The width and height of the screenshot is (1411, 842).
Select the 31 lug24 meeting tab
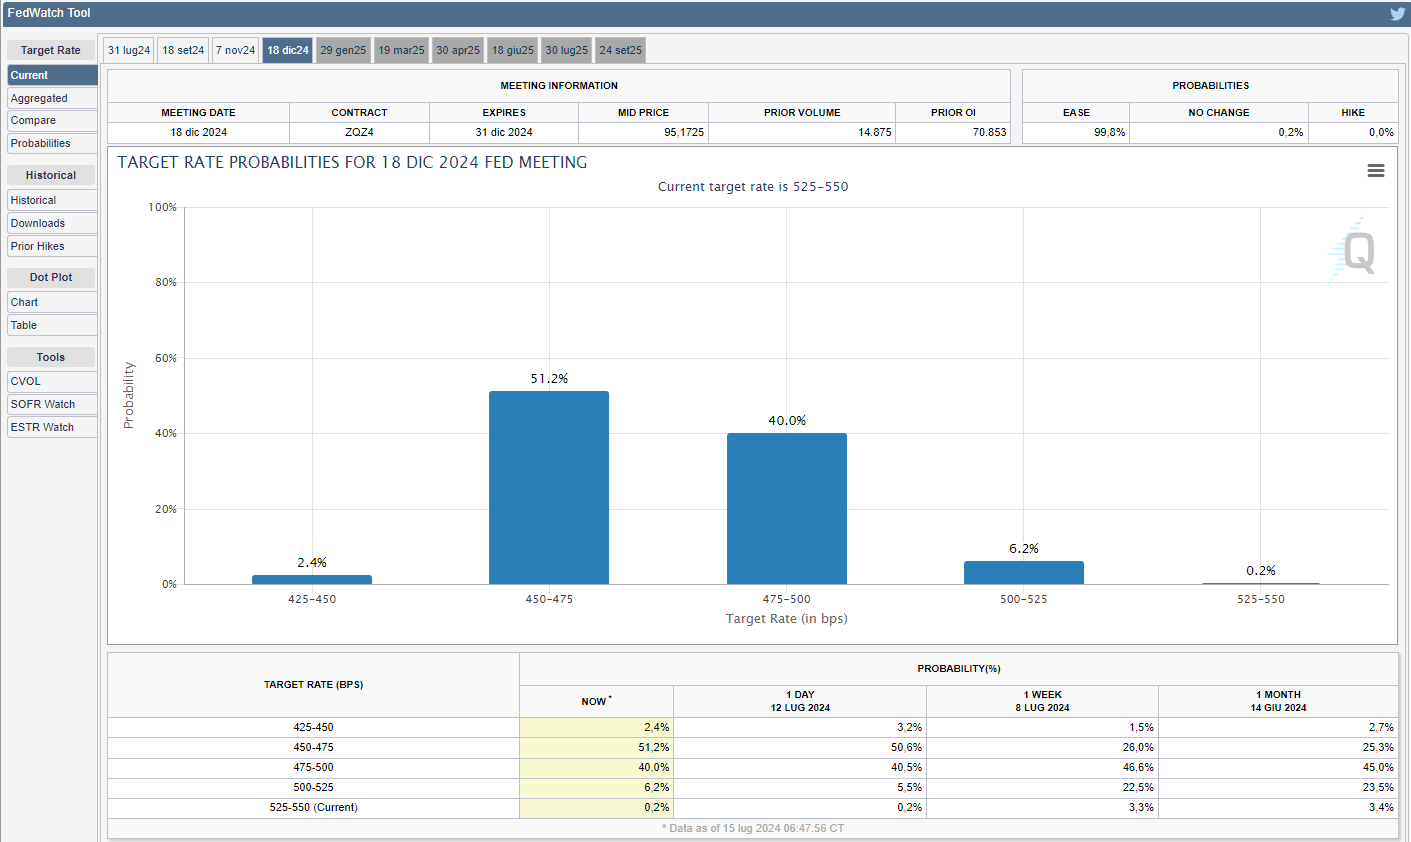129,50
